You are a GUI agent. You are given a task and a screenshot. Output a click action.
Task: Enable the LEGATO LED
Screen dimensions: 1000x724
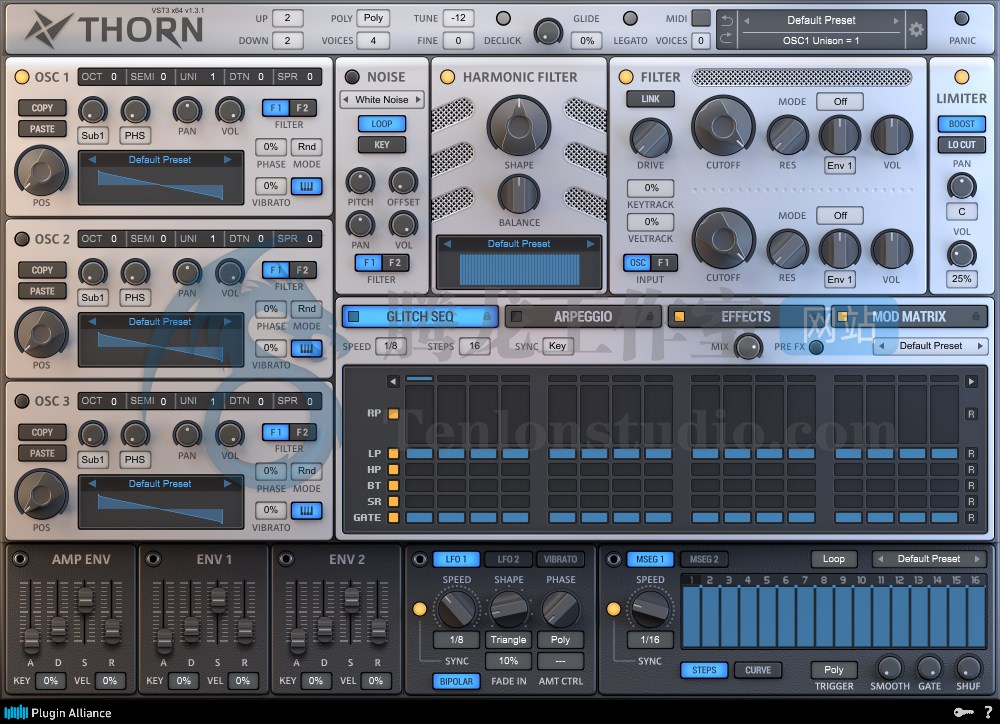(630, 18)
